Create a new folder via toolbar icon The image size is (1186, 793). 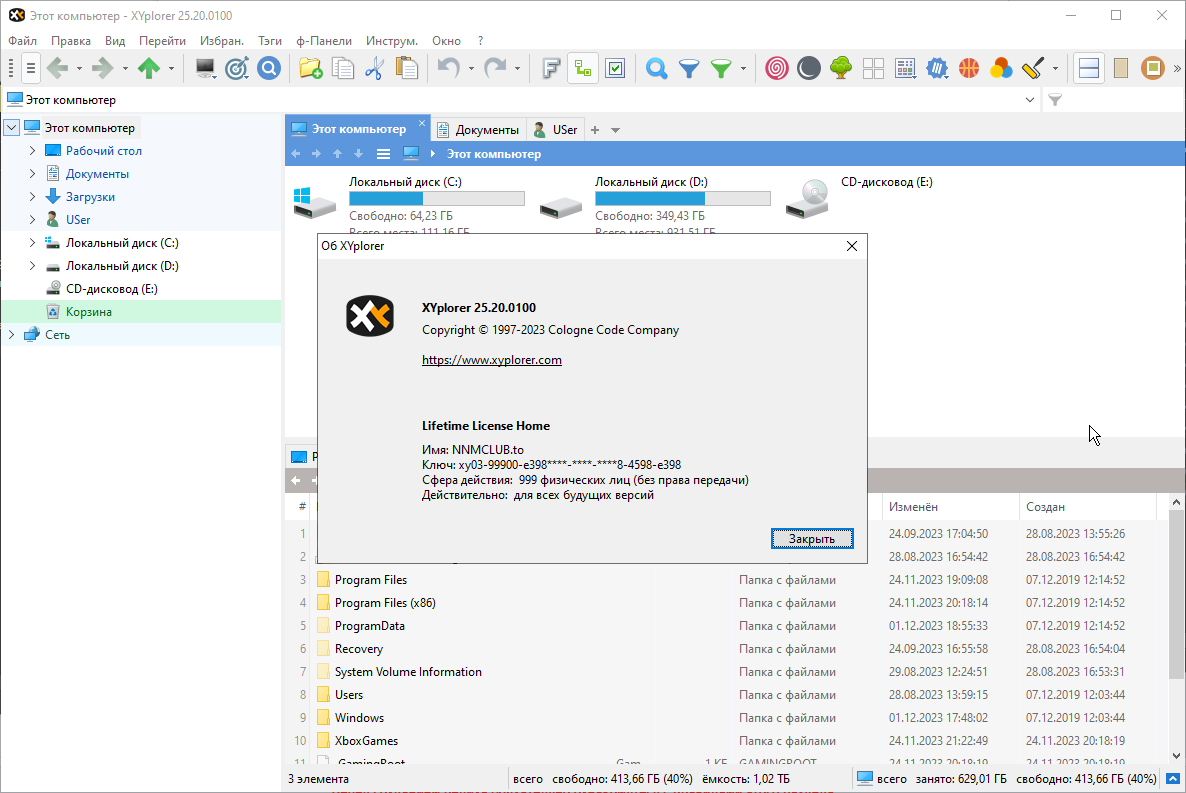(x=311, y=68)
